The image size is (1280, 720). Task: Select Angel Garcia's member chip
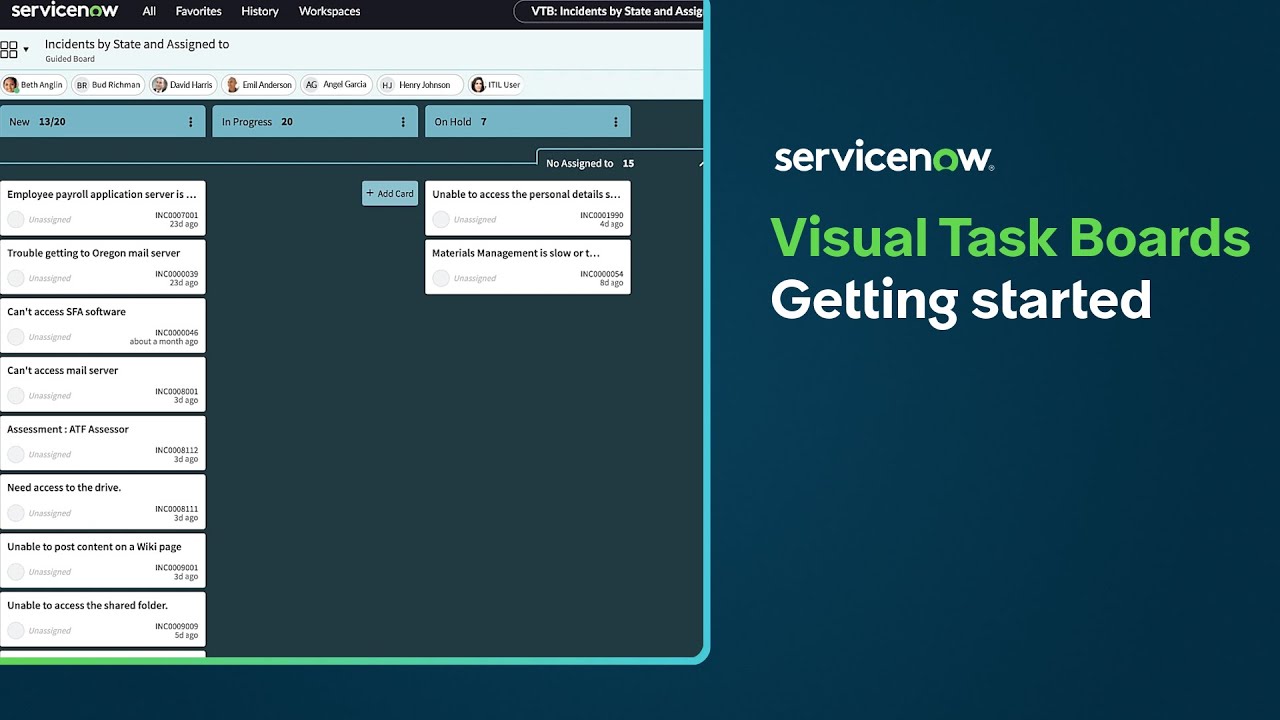(336, 85)
